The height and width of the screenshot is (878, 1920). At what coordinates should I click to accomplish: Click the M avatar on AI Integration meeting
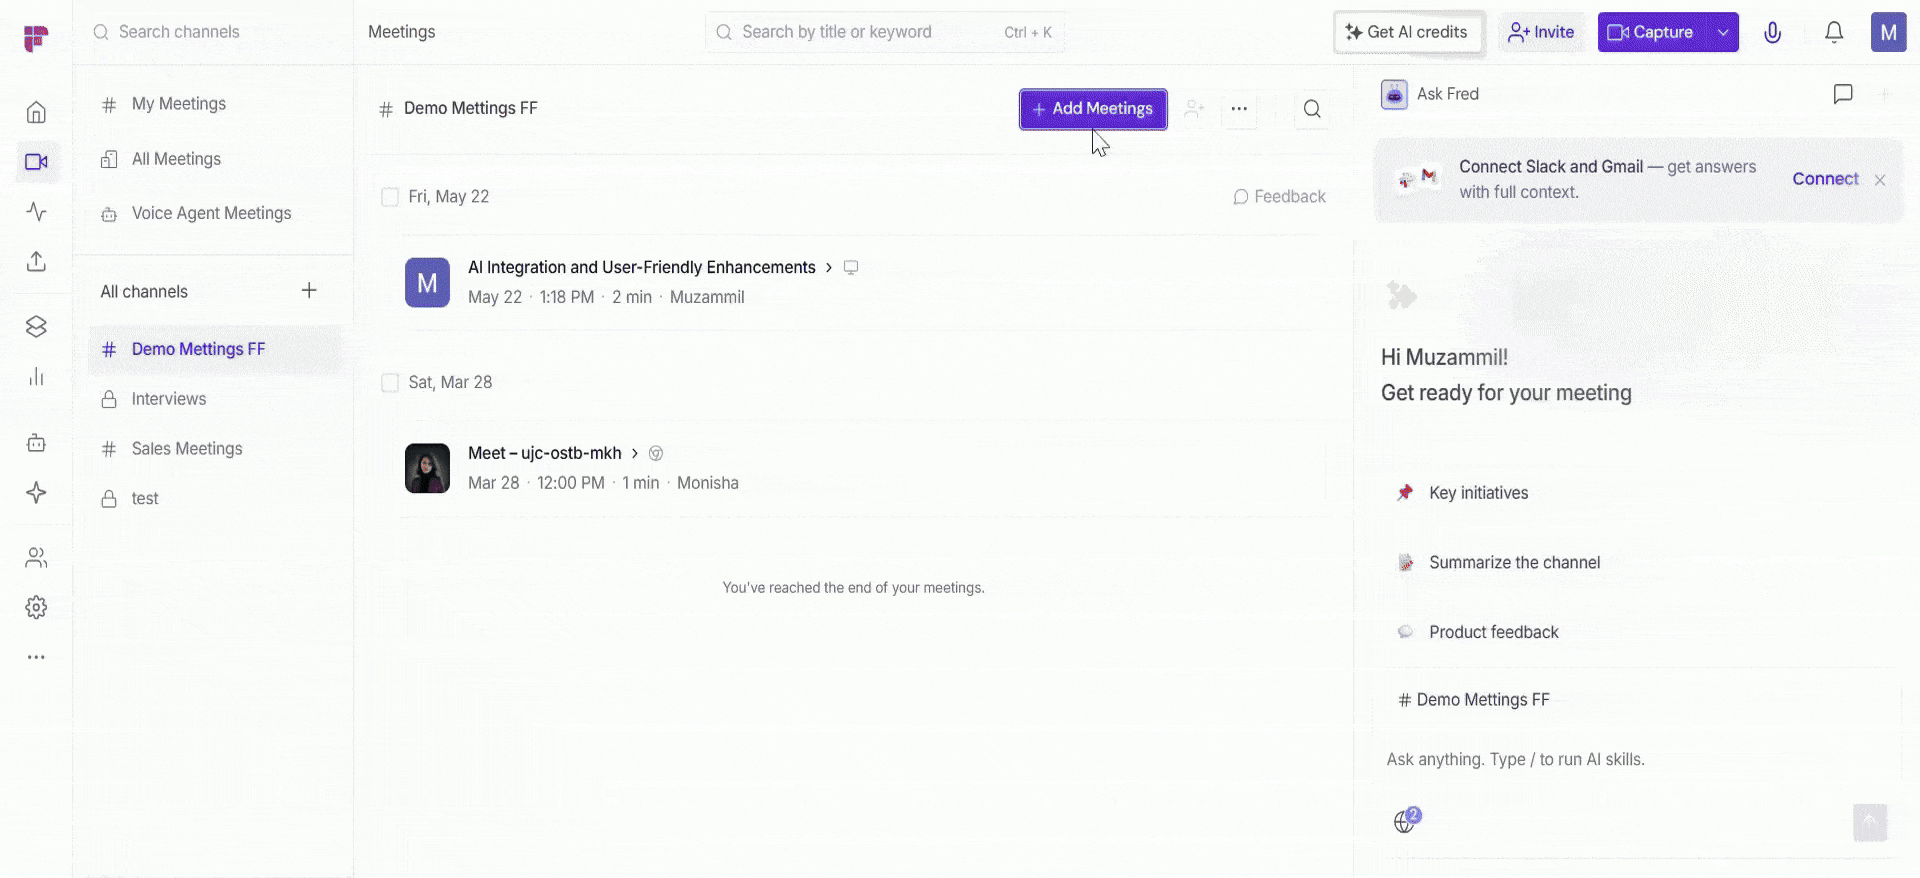click(x=427, y=283)
